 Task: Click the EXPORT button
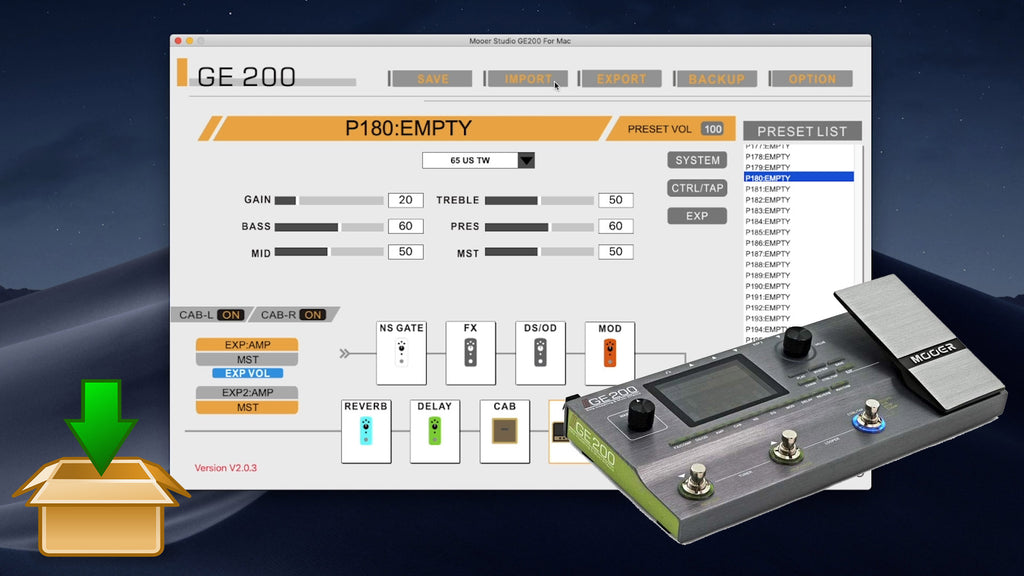(x=621, y=78)
